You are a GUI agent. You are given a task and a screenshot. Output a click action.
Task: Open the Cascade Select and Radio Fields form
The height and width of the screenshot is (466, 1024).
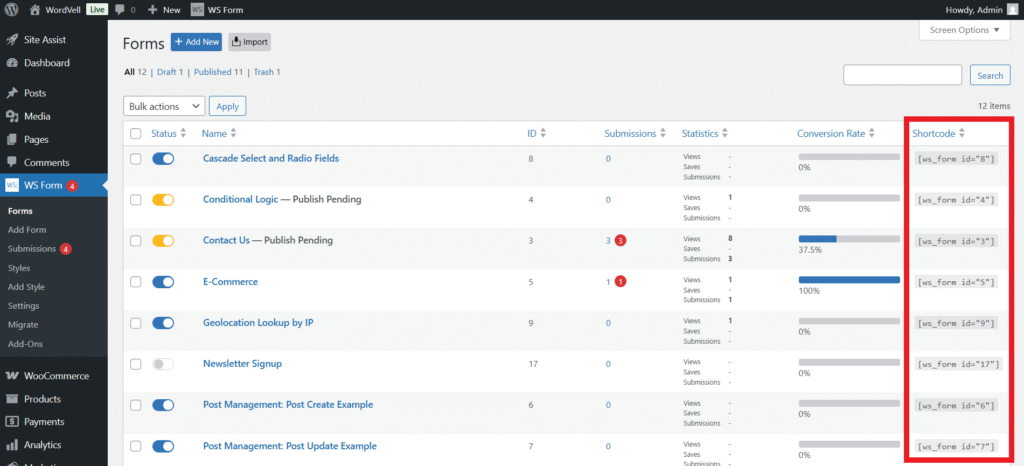click(x=270, y=158)
